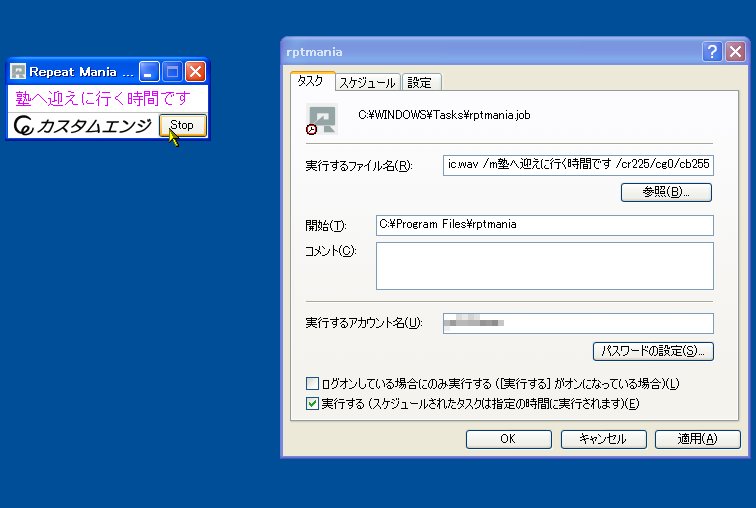Maximize the Repeat Mania window
The image size is (756, 508).
tap(172, 72)
